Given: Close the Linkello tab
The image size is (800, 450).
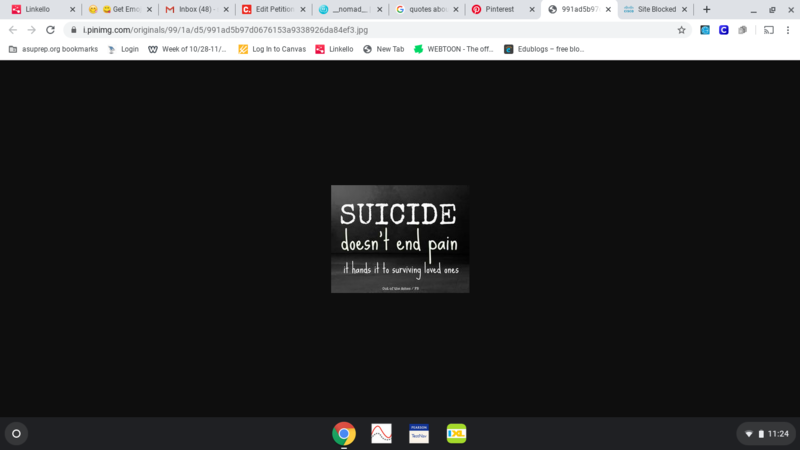Looking at the screenshot, I should [70, 9].
